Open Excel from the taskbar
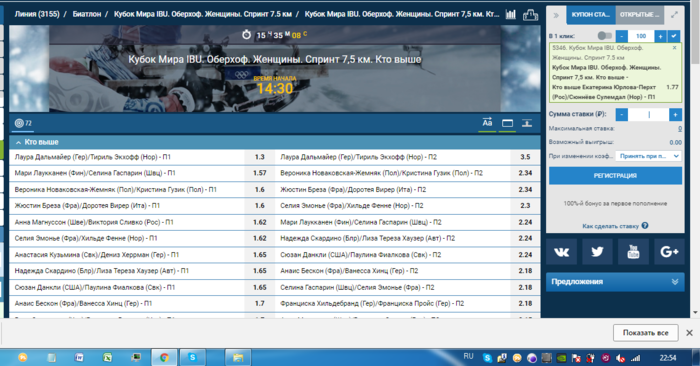This screenshot has width=700, height=366. click(x=108, y=358)
